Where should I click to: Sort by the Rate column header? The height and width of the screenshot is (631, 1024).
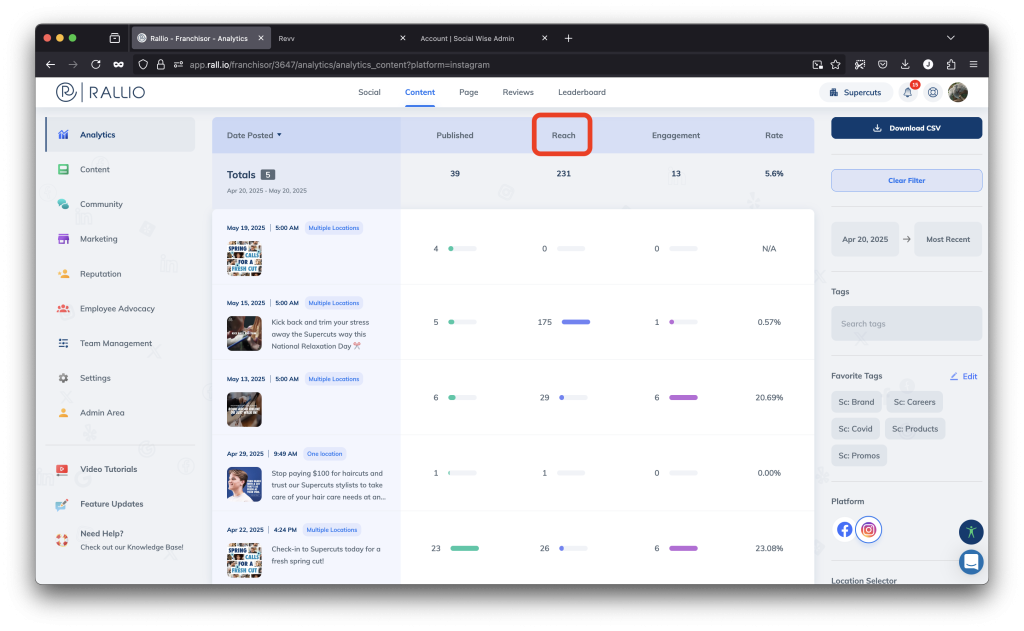774,135
